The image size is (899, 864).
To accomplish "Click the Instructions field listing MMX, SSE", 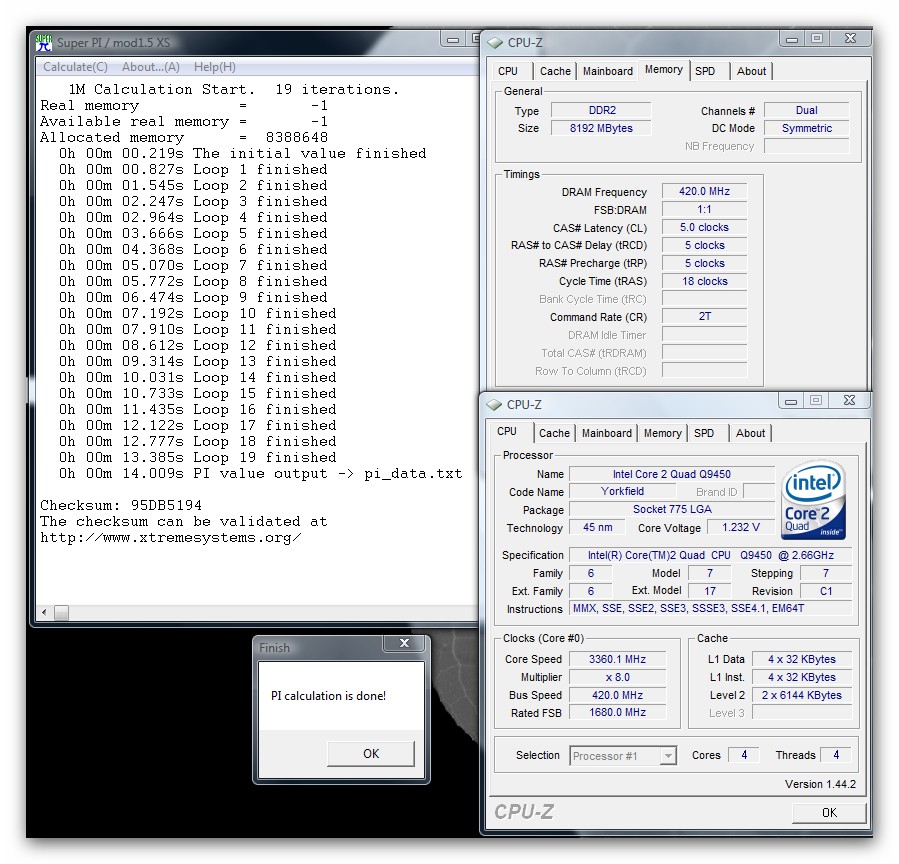I will point(710,608).
